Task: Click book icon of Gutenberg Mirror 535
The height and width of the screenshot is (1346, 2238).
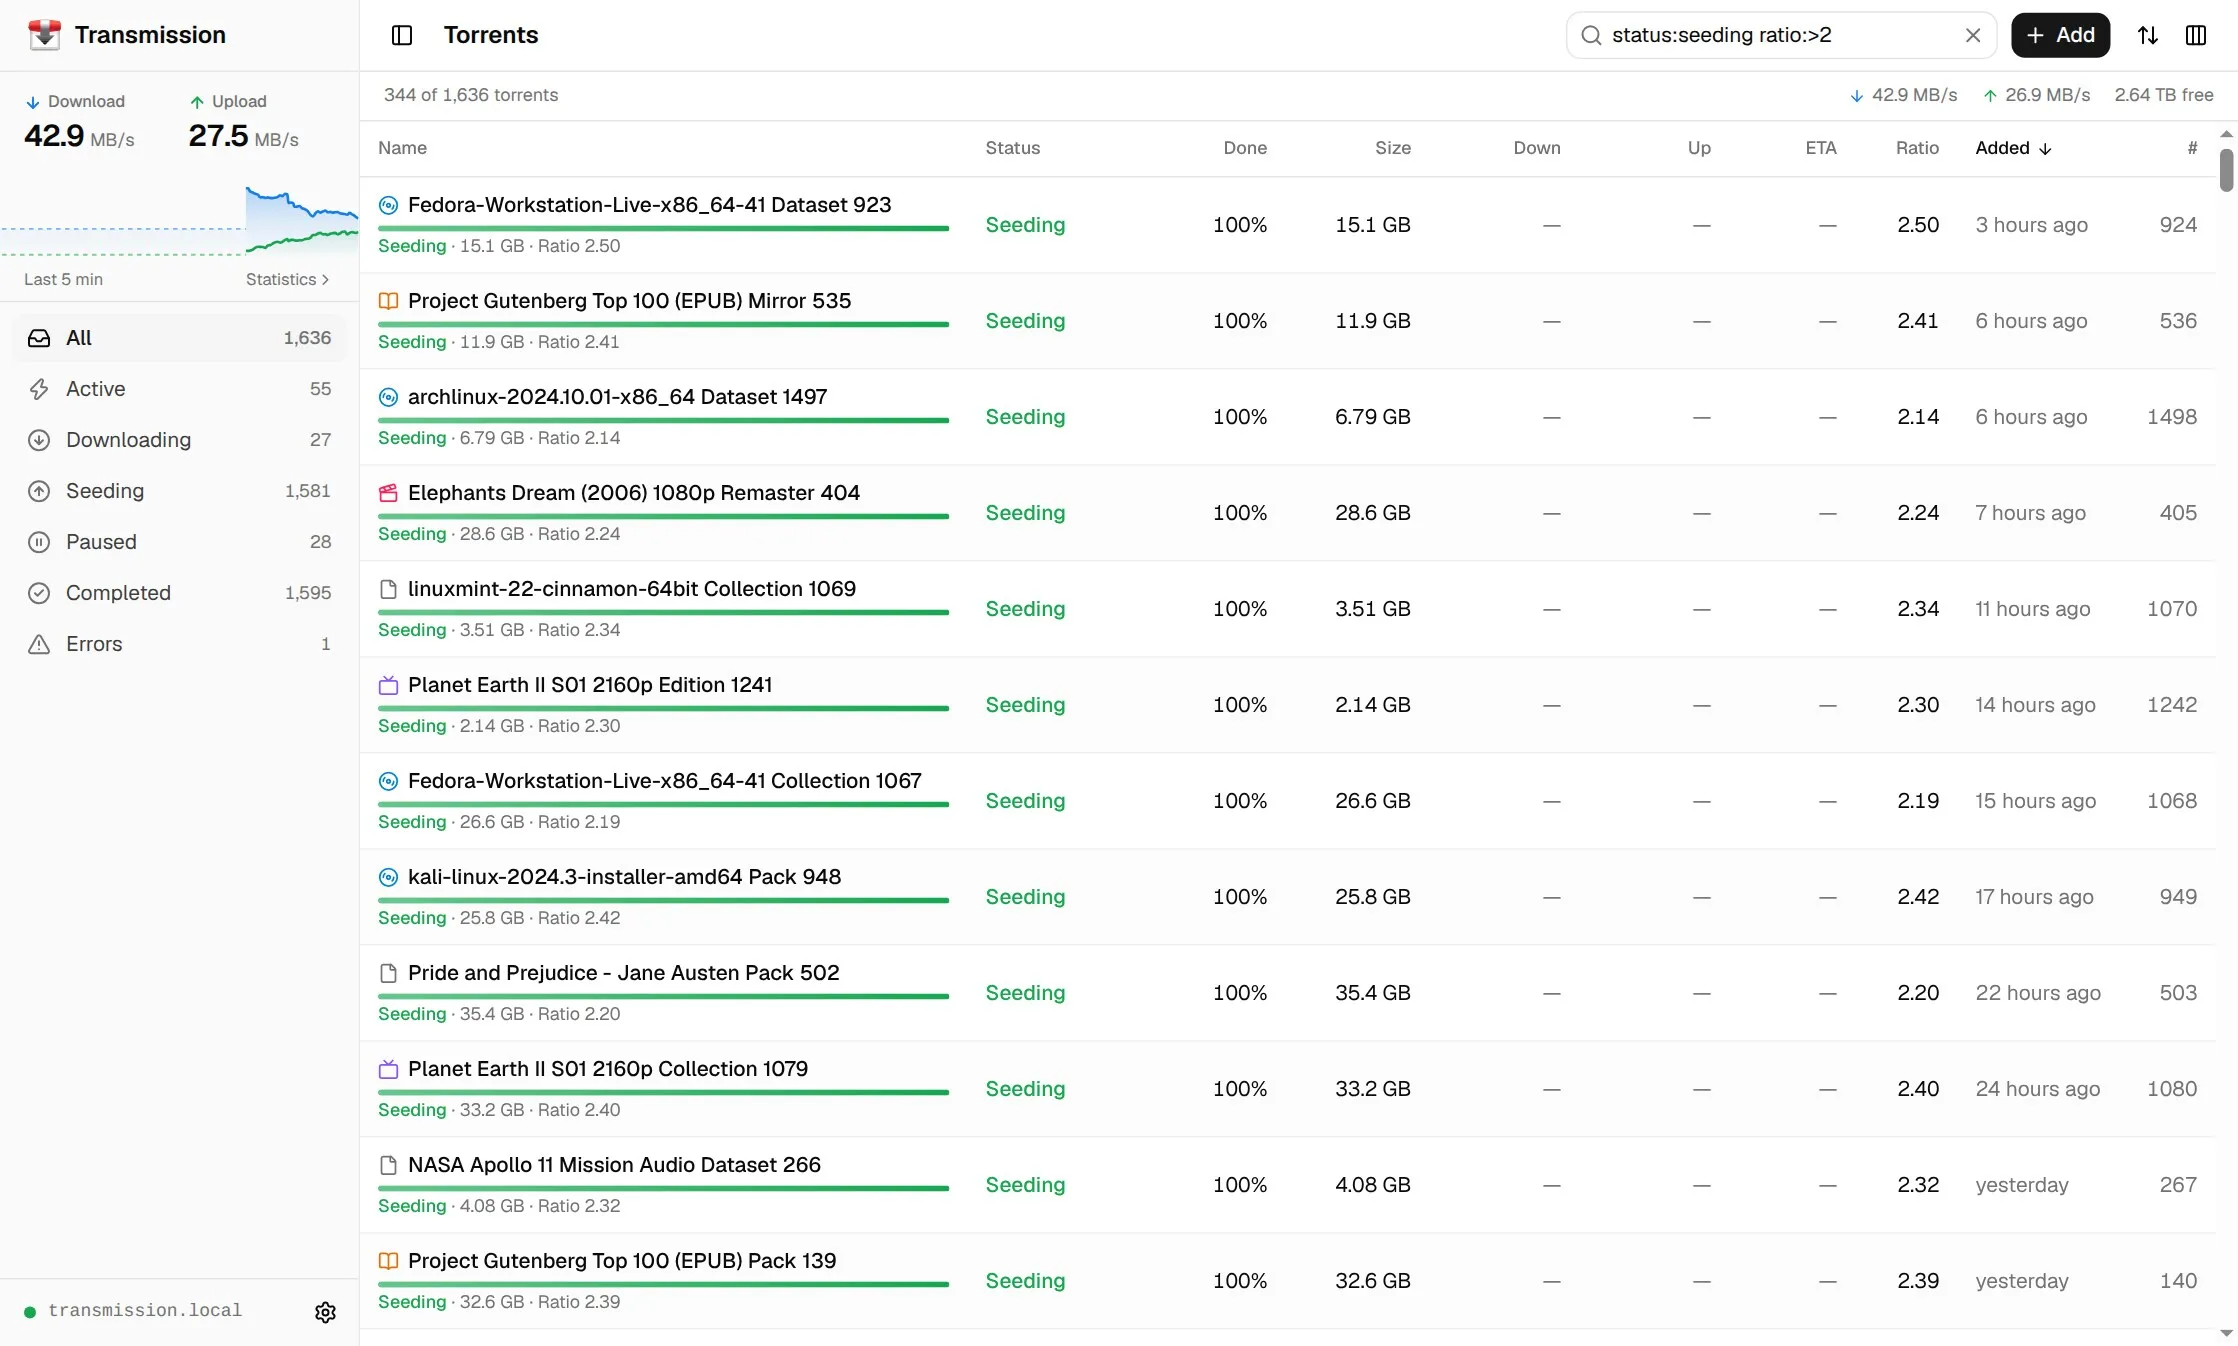Action: pyautogui.click(x=388, y=301)
